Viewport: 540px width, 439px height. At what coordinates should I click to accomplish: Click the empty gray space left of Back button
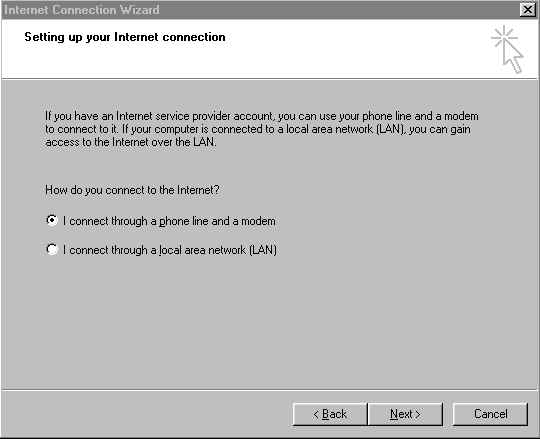point(145,414)
